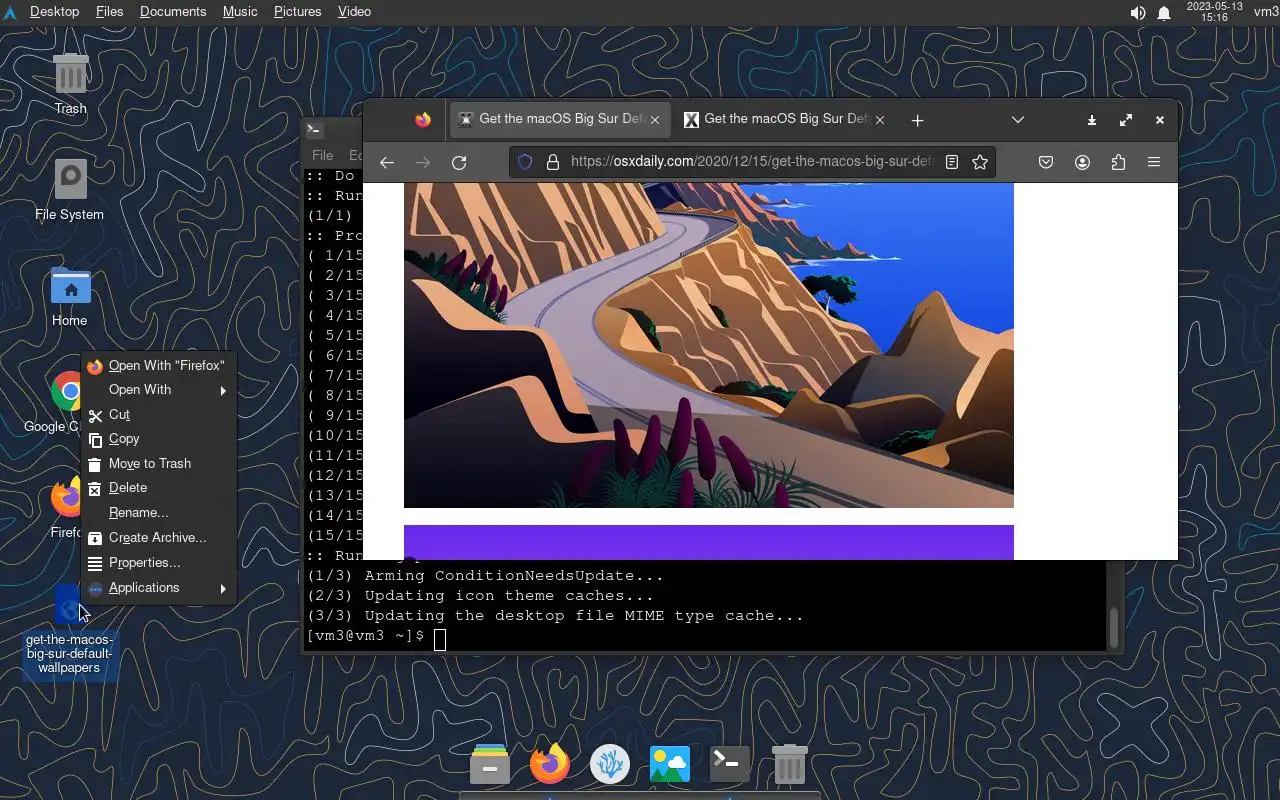
Task: Open image viewer dock icon
Action: pyautogui.click(x=670, y=765)
